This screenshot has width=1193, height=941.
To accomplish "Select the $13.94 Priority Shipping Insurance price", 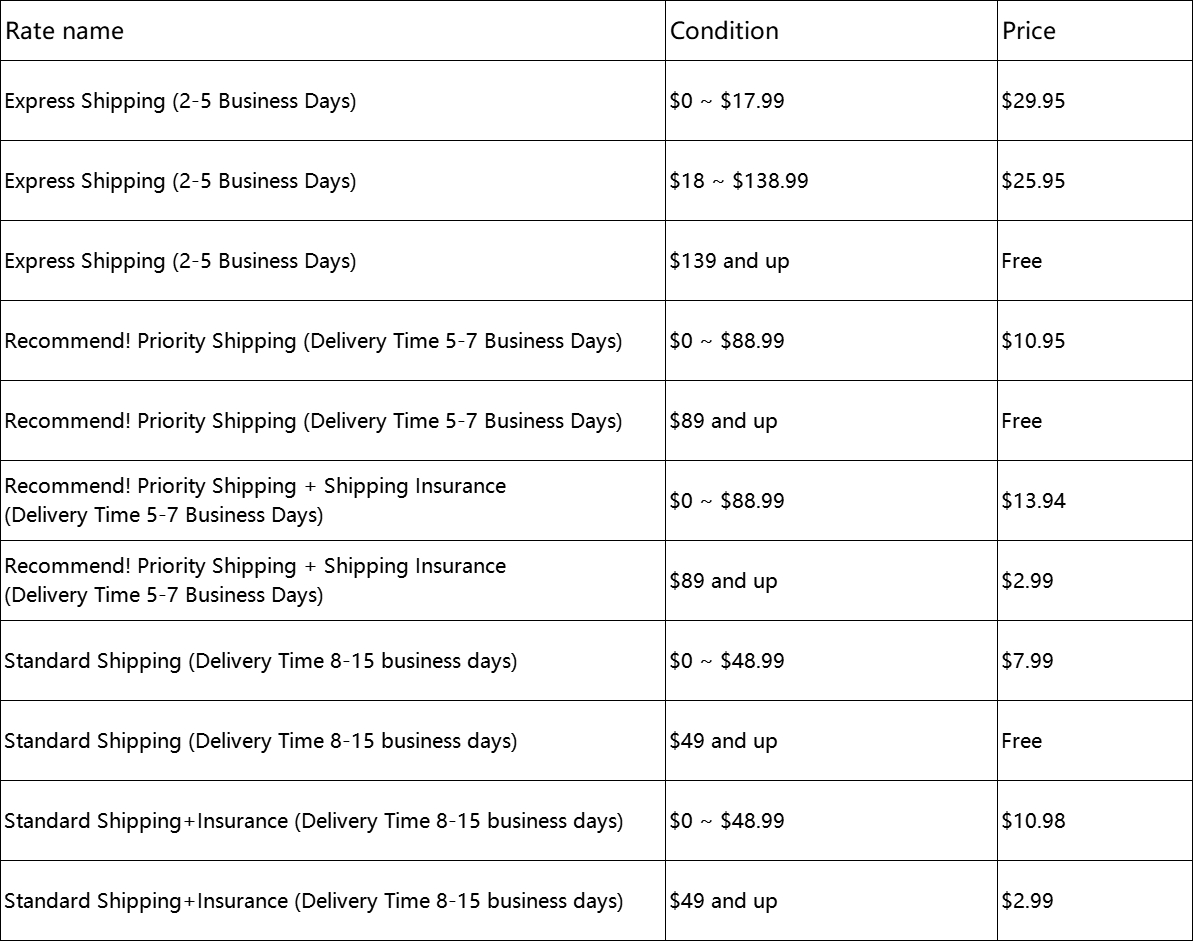I will coord(1033,501).
